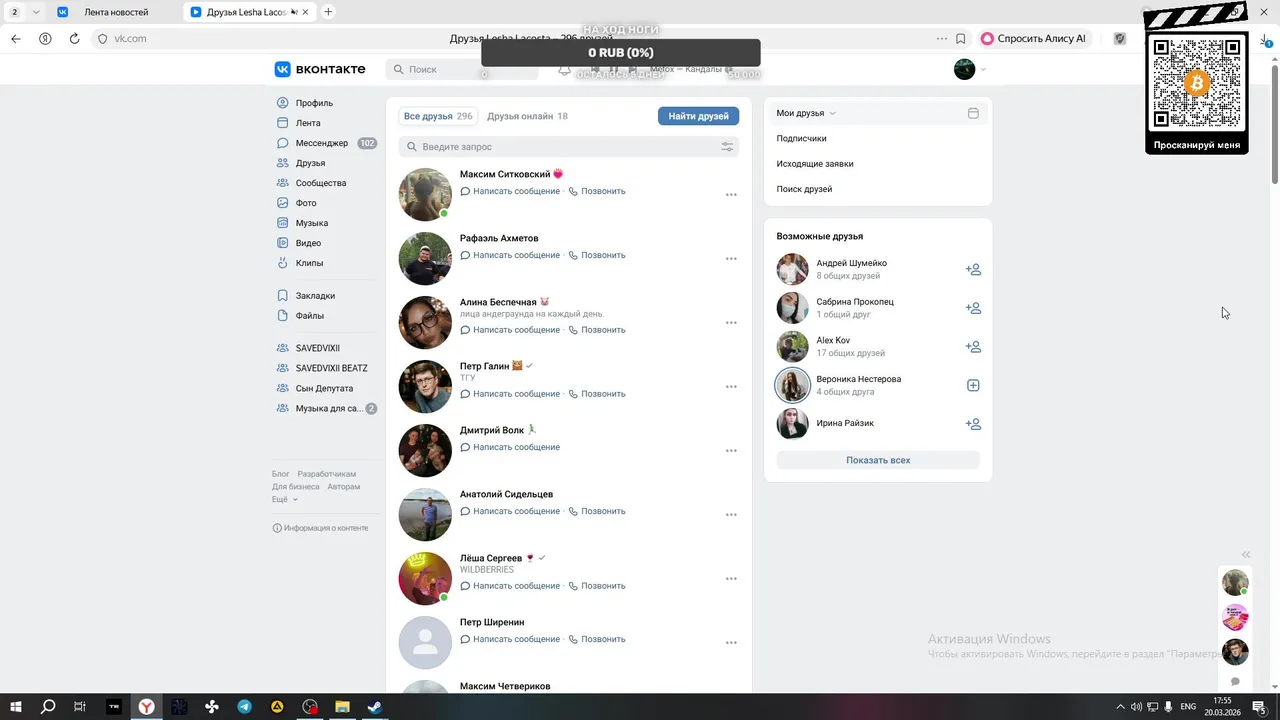This screenshot has width=1280, height=720.
Task: Call Пётр Галин via Позвонить
Action: (597, 394)
